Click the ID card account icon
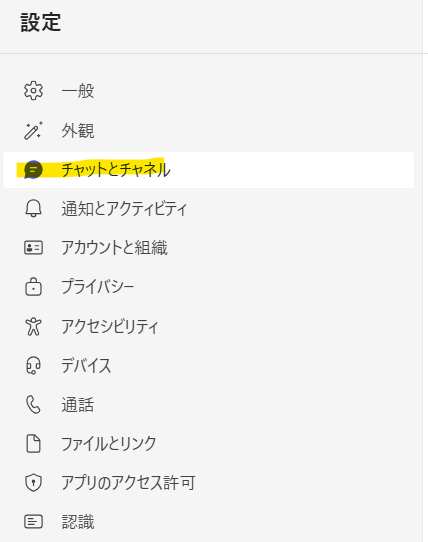The height and width of the screenshot is (542, 428). tap(34, 248)
